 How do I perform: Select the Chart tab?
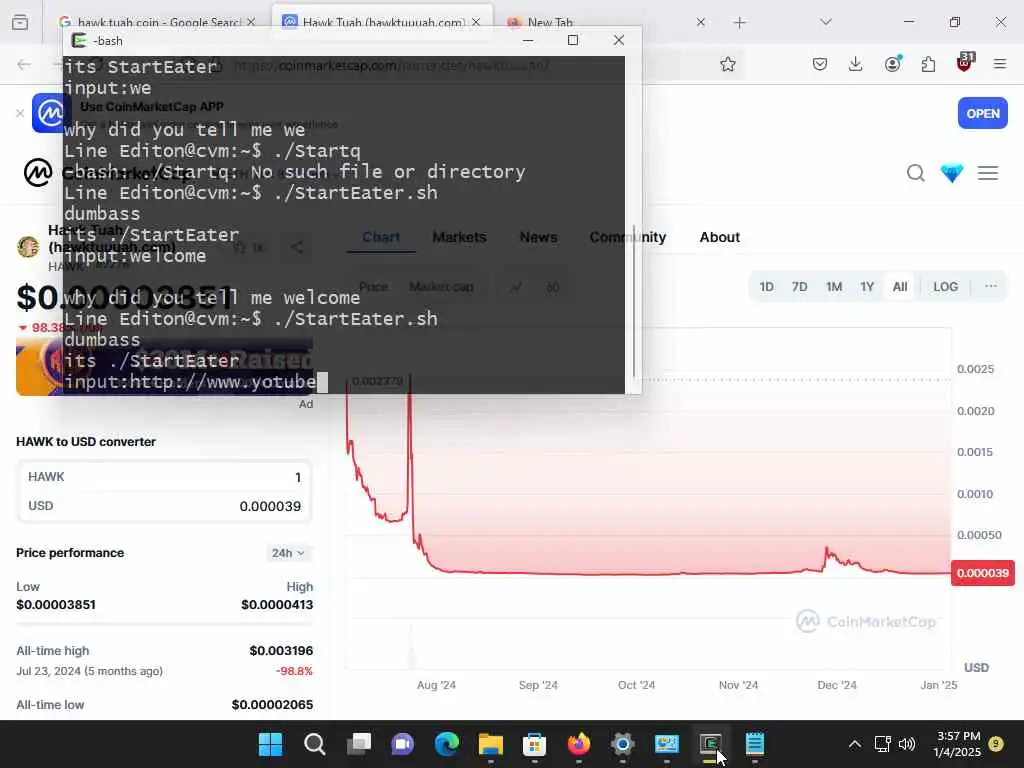381,237
